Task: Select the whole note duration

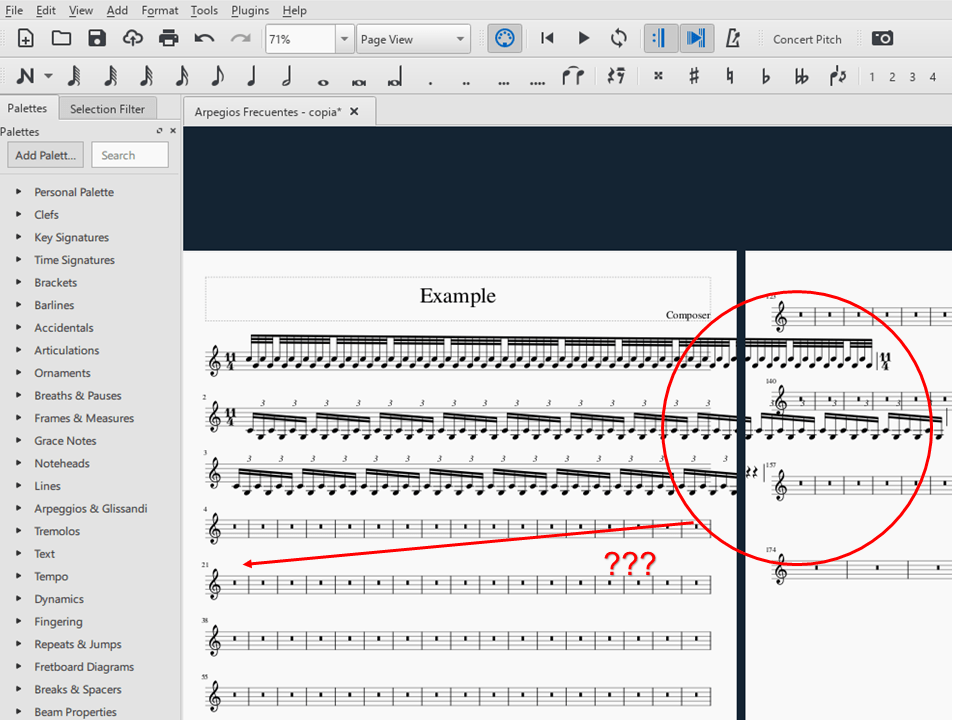Action: [322, 75]
